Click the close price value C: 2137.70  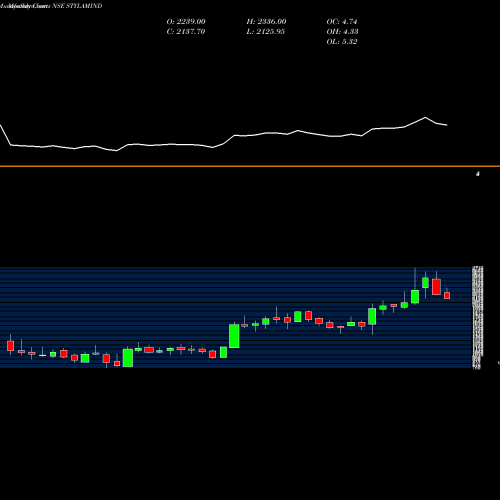point(186,32)
